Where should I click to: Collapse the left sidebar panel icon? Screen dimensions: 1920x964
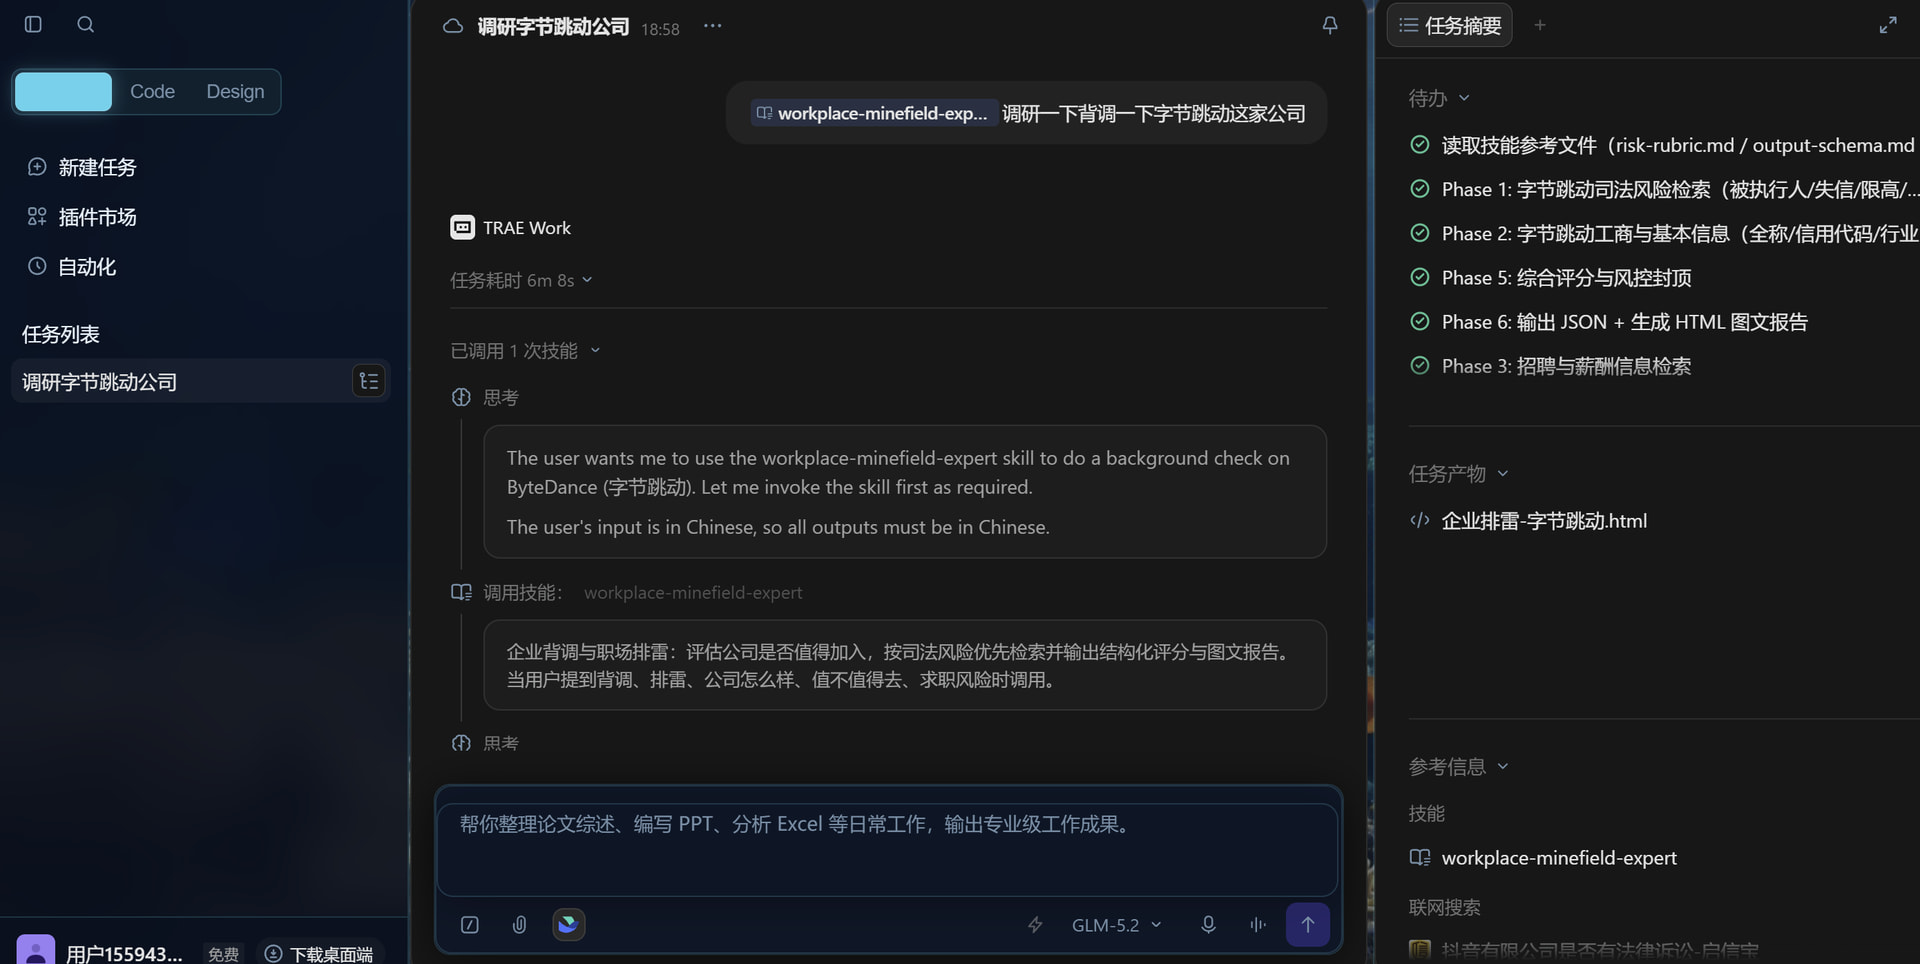point(33,24)
